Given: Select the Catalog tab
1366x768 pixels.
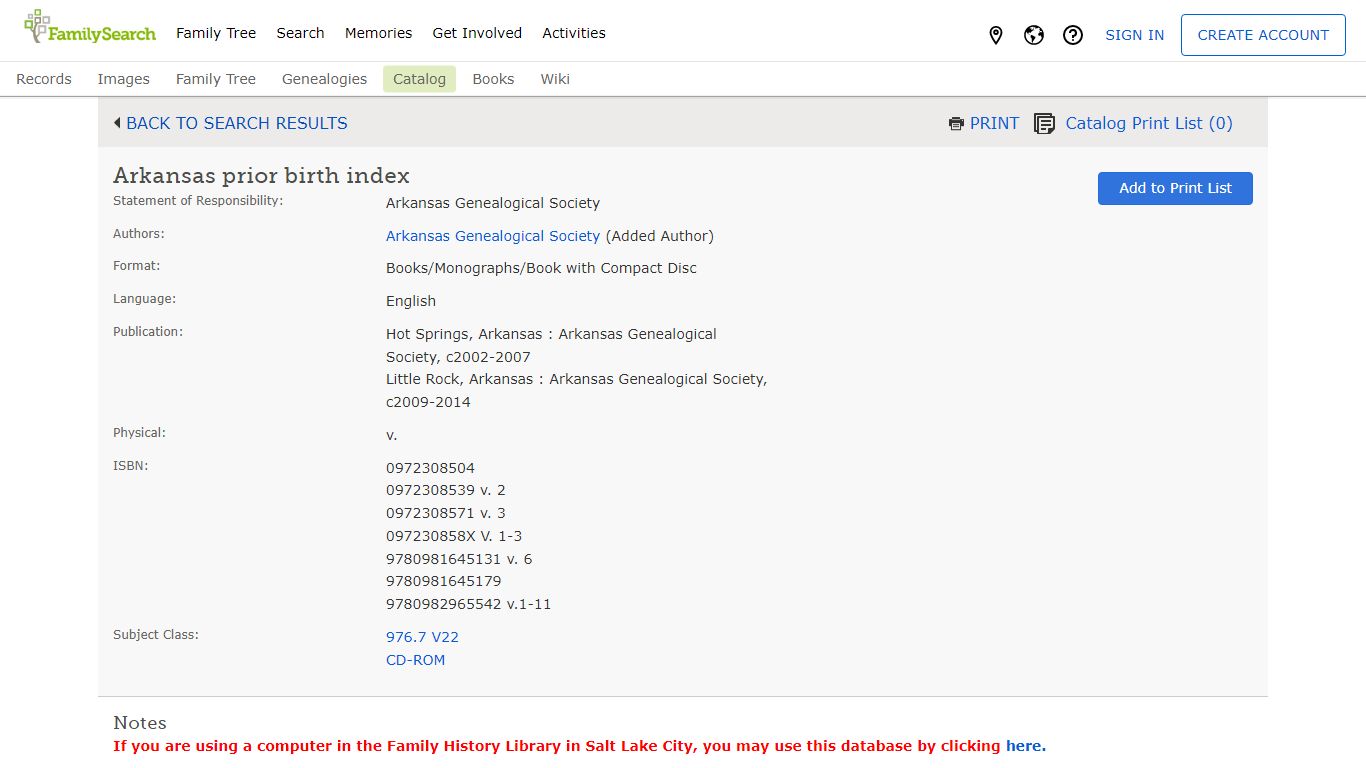Looking at the screenshot, I should 419,79.
